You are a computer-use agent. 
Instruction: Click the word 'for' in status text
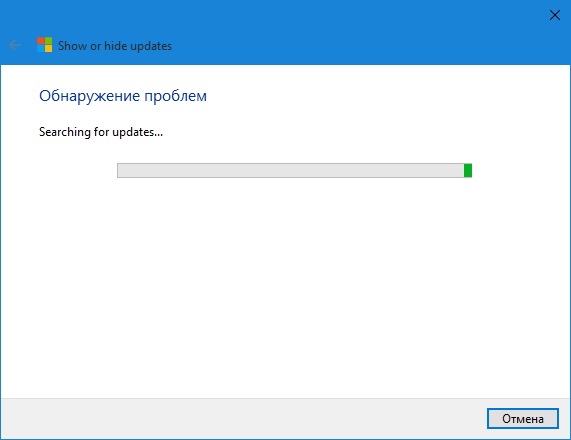click(x=102, y=131)
